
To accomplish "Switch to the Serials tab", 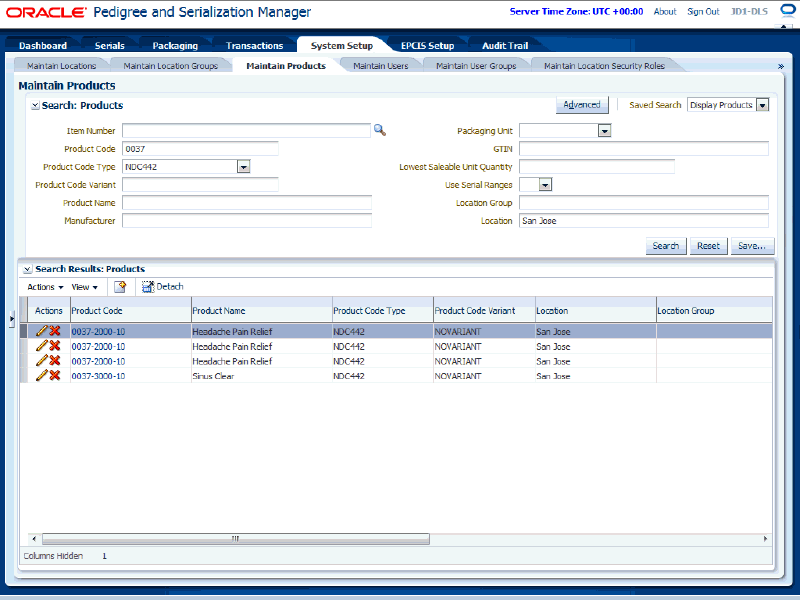I will point(110,45).
